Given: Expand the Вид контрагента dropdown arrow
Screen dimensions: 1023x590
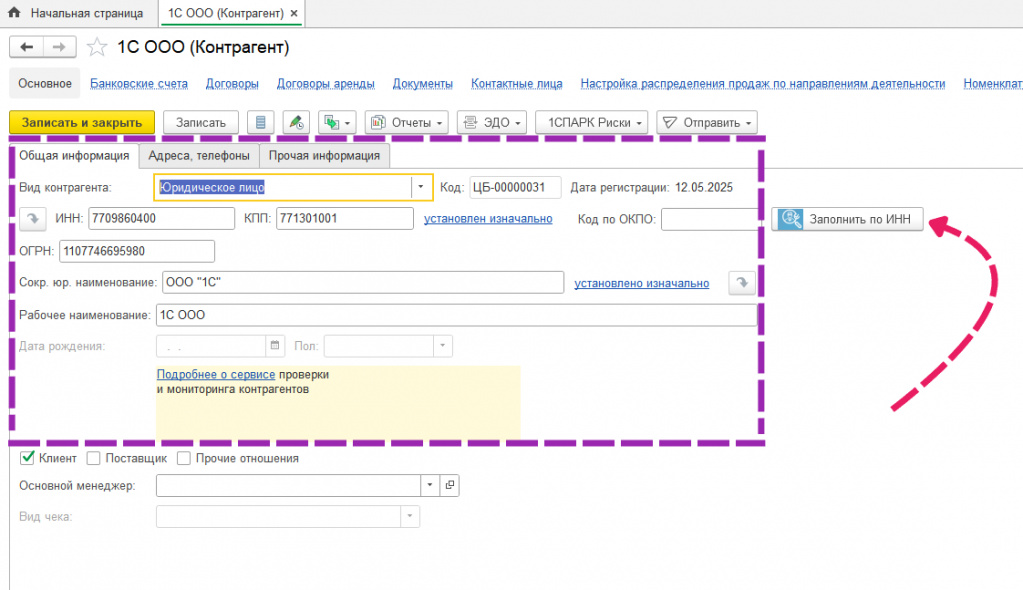Looking at the screenshot, I should (421, 187).
